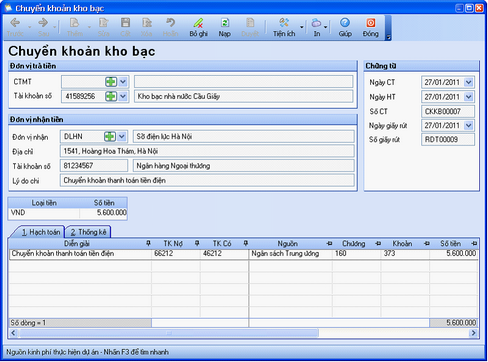Viewport: 488px width, 362px height.
Task: Click the Đóng close toolbar icon
Action: coord(371,23)
